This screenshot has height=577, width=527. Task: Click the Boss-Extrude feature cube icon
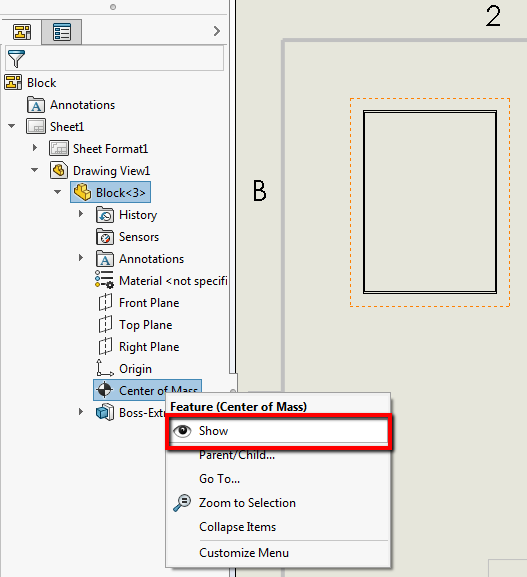(x=105, y=412)
